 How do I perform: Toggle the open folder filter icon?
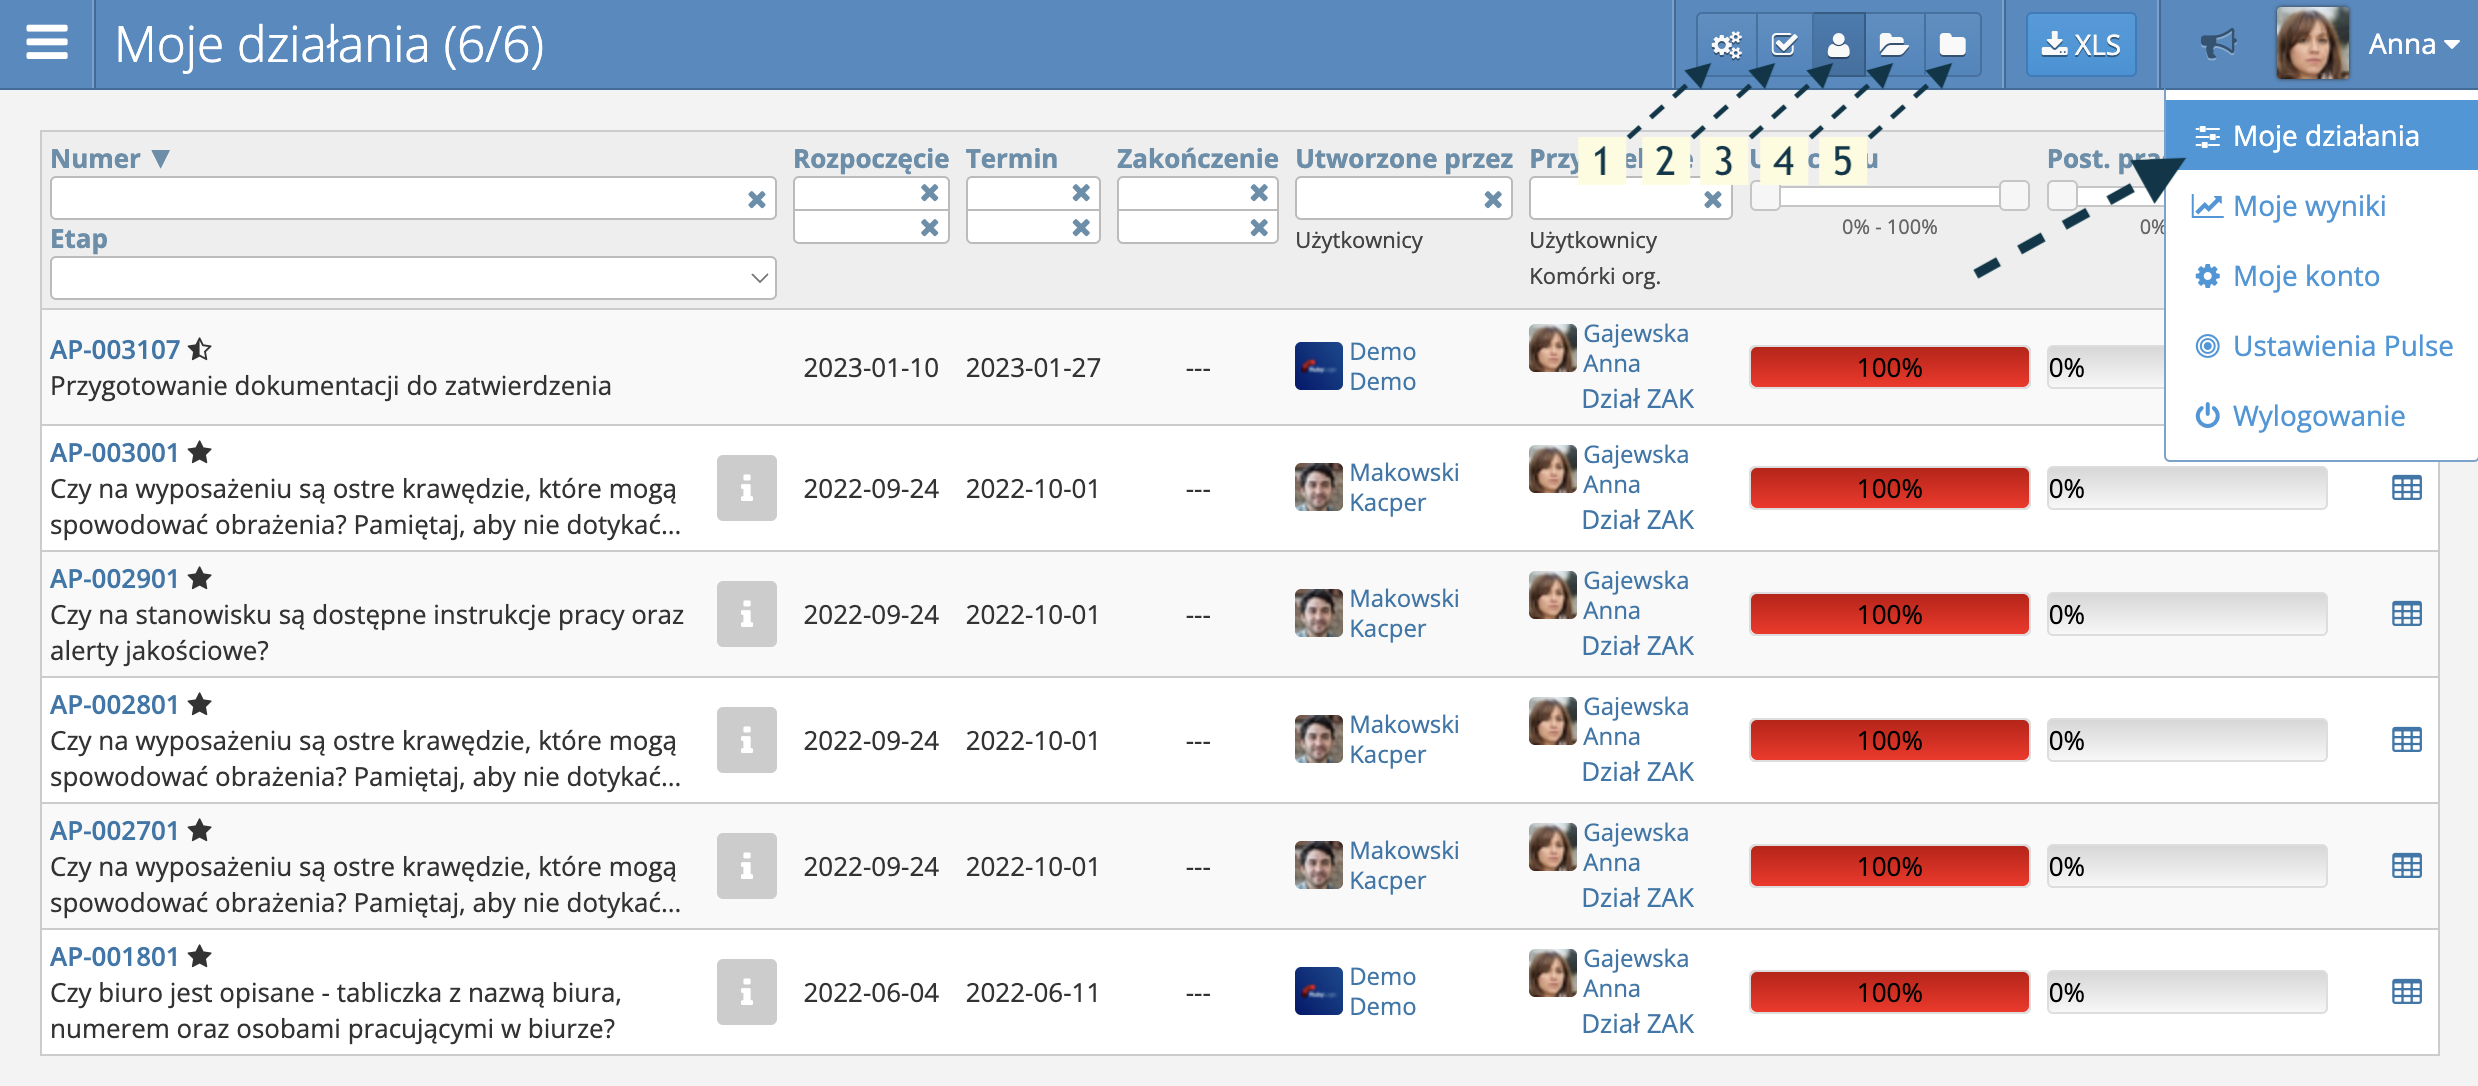[x=1893, y=44]
